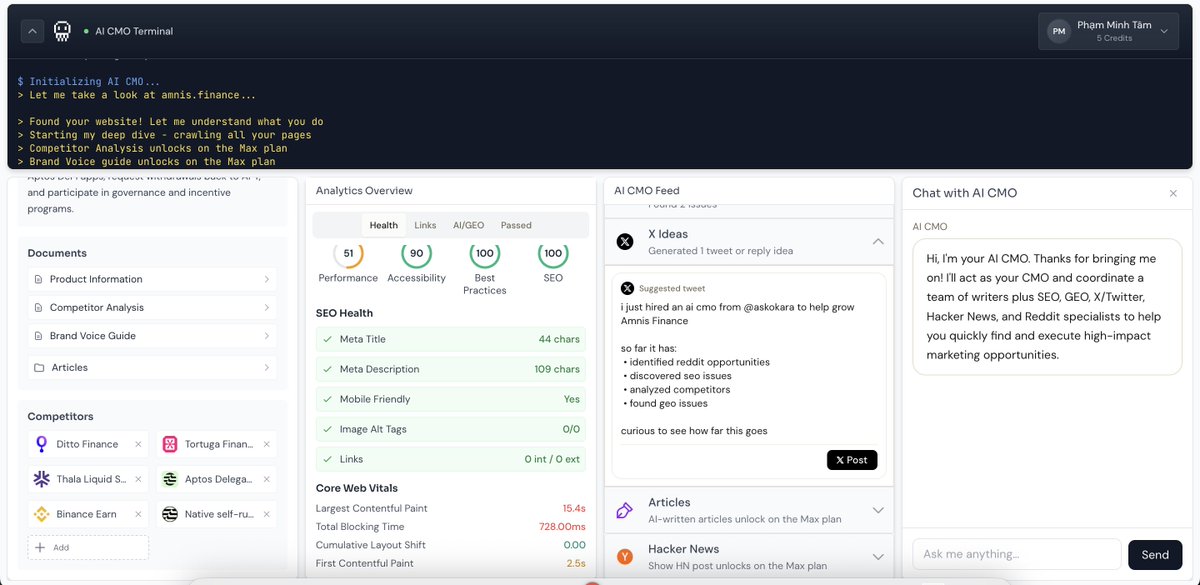Image resolution: width=1200 pixels, height=585 pixels.
Task: Expand chevron on Product Information row
Action: point(267,279)
